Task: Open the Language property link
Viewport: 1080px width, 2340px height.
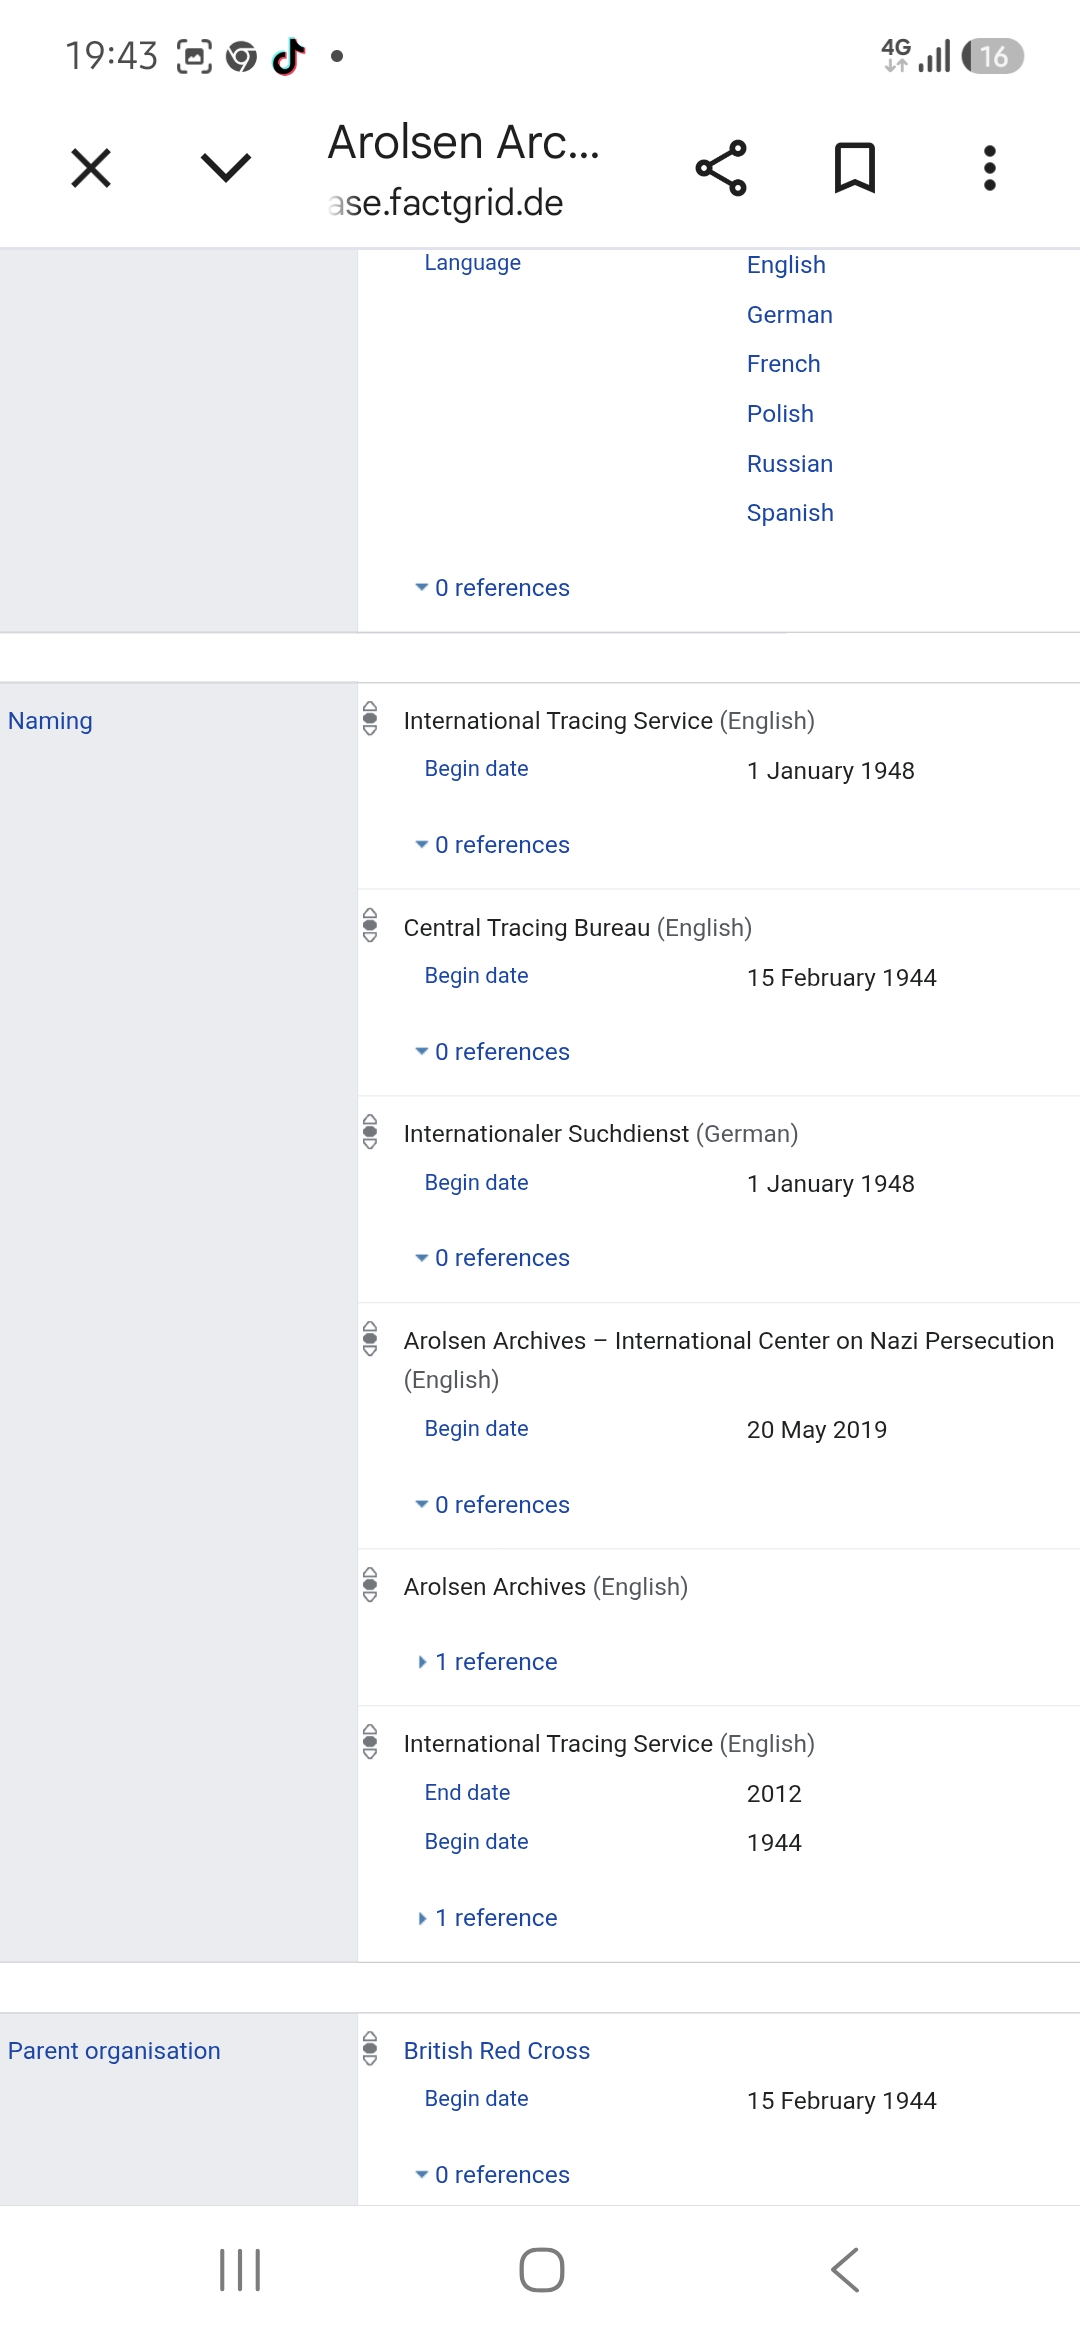Action: point(473,263)
